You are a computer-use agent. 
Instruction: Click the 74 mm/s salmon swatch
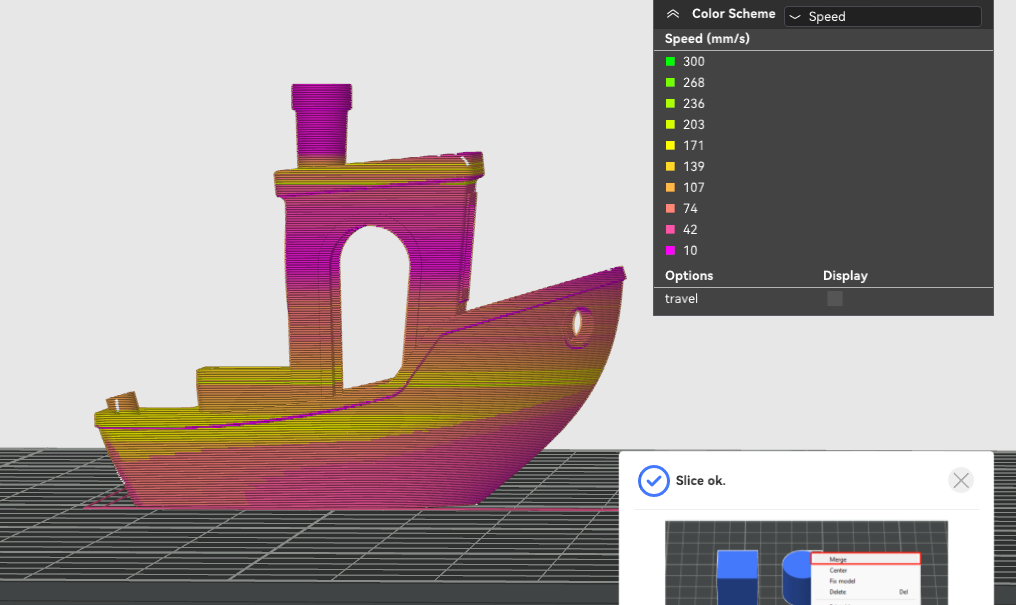point(670,209)
